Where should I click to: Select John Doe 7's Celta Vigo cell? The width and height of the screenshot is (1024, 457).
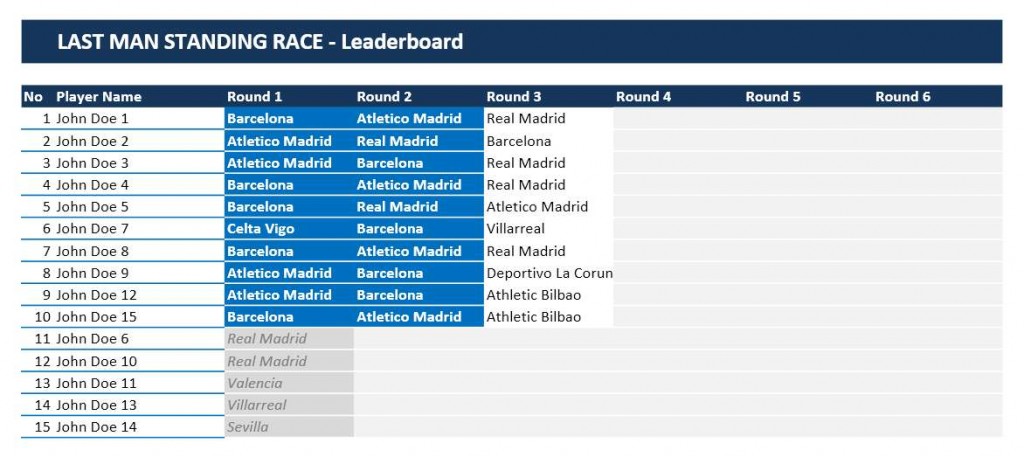click(289, 228)
